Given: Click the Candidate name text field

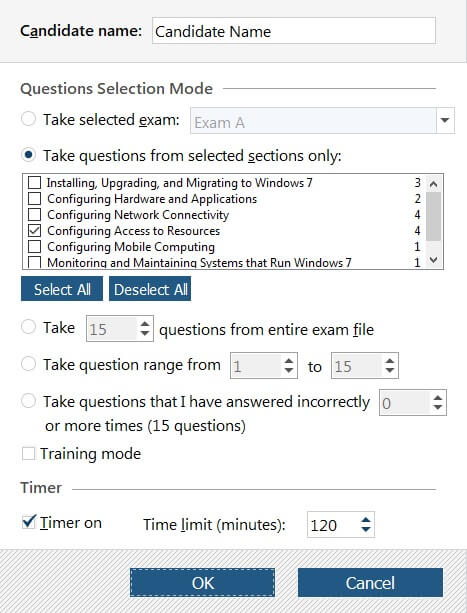Looking at the screenshot, I should coord(293,31).
